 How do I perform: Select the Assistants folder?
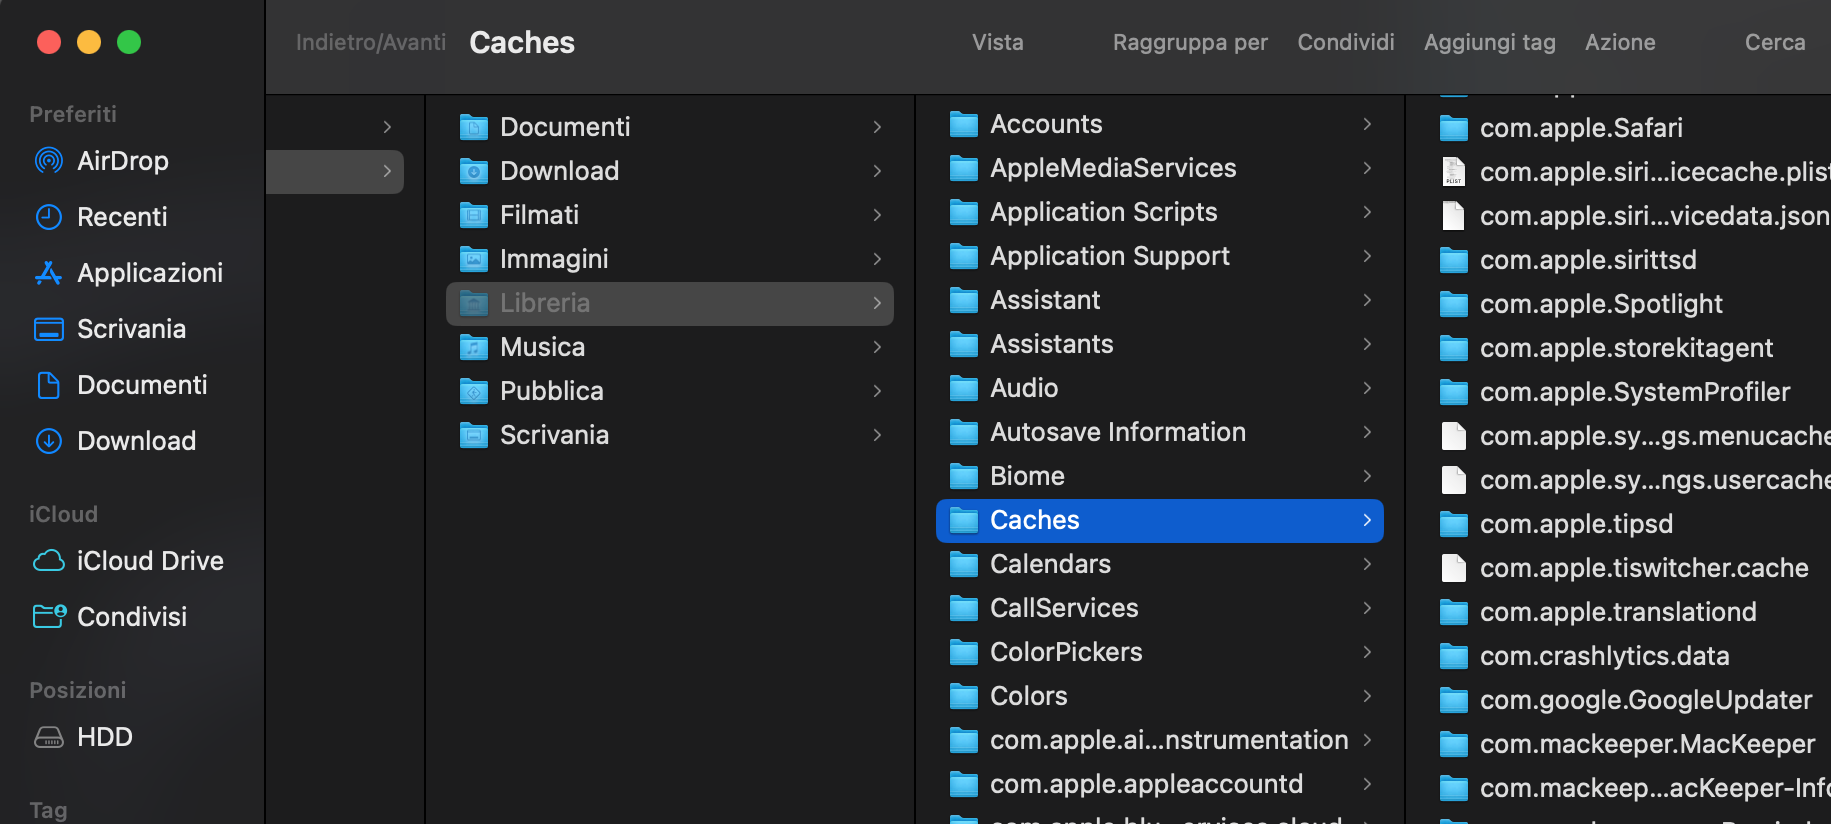1160,344
